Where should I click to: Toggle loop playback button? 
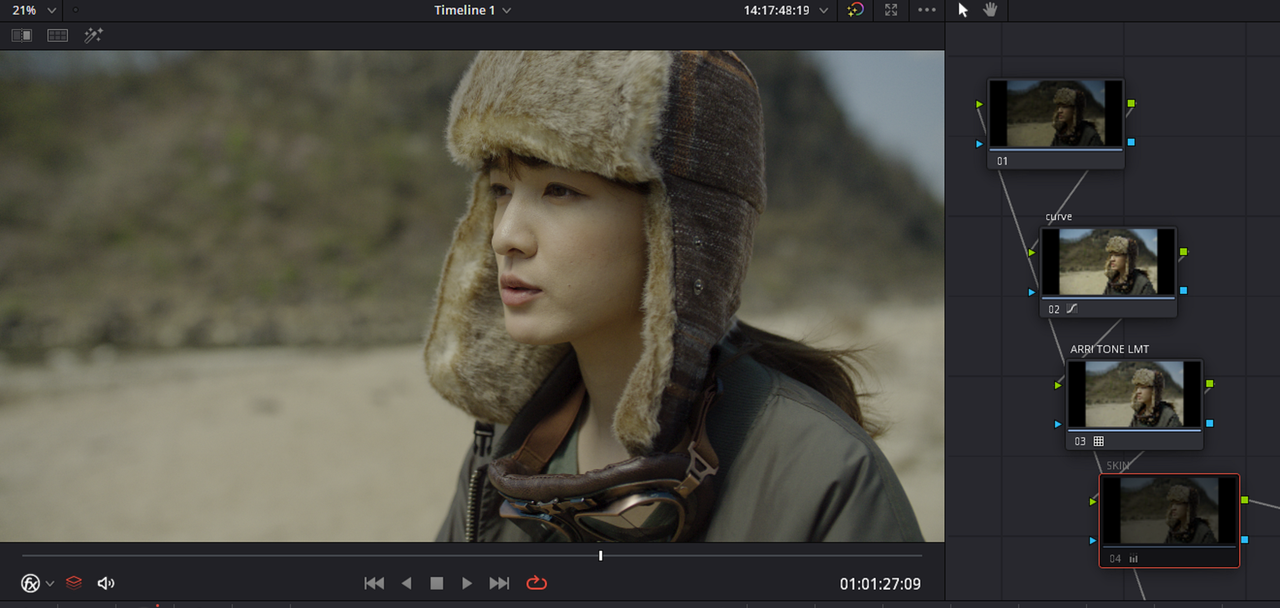pos(537,583)
